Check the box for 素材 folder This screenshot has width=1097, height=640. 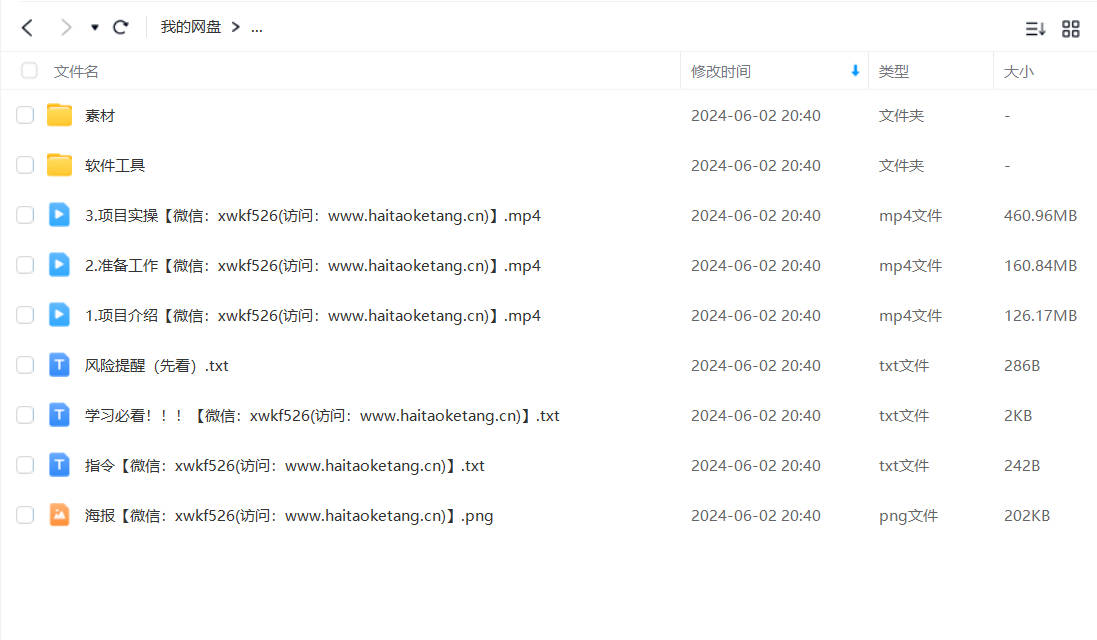click(x=25, y=115)
